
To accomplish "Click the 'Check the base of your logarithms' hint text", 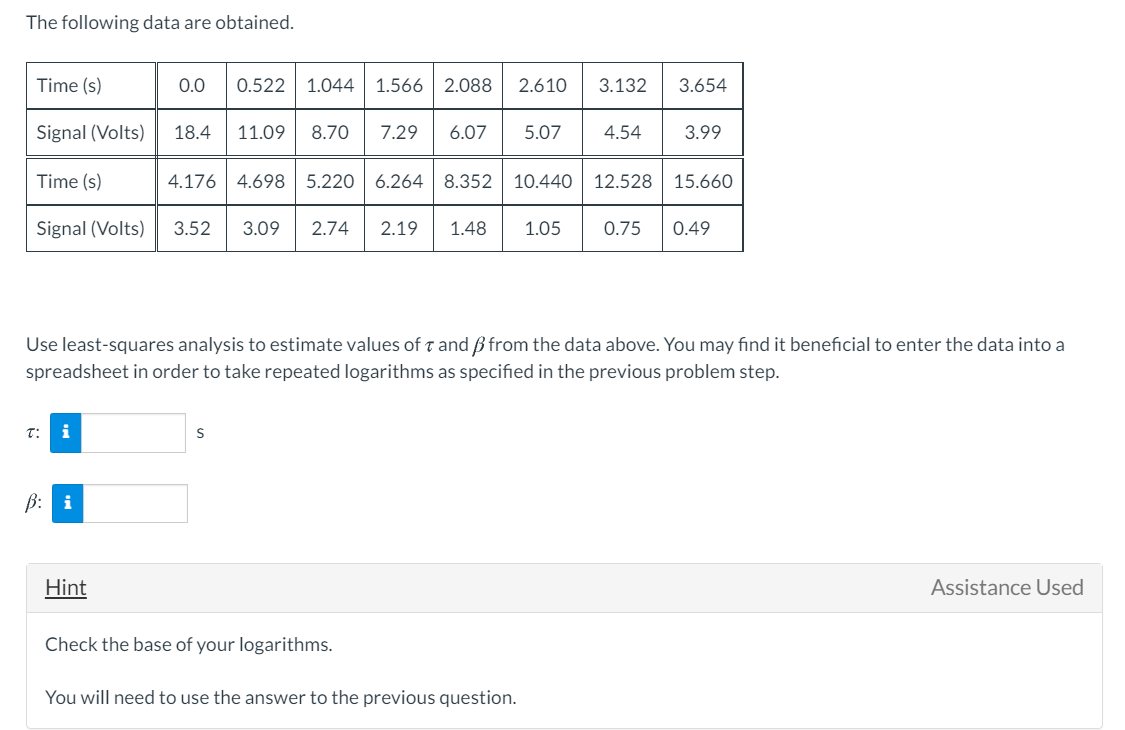I will (189, 645).
